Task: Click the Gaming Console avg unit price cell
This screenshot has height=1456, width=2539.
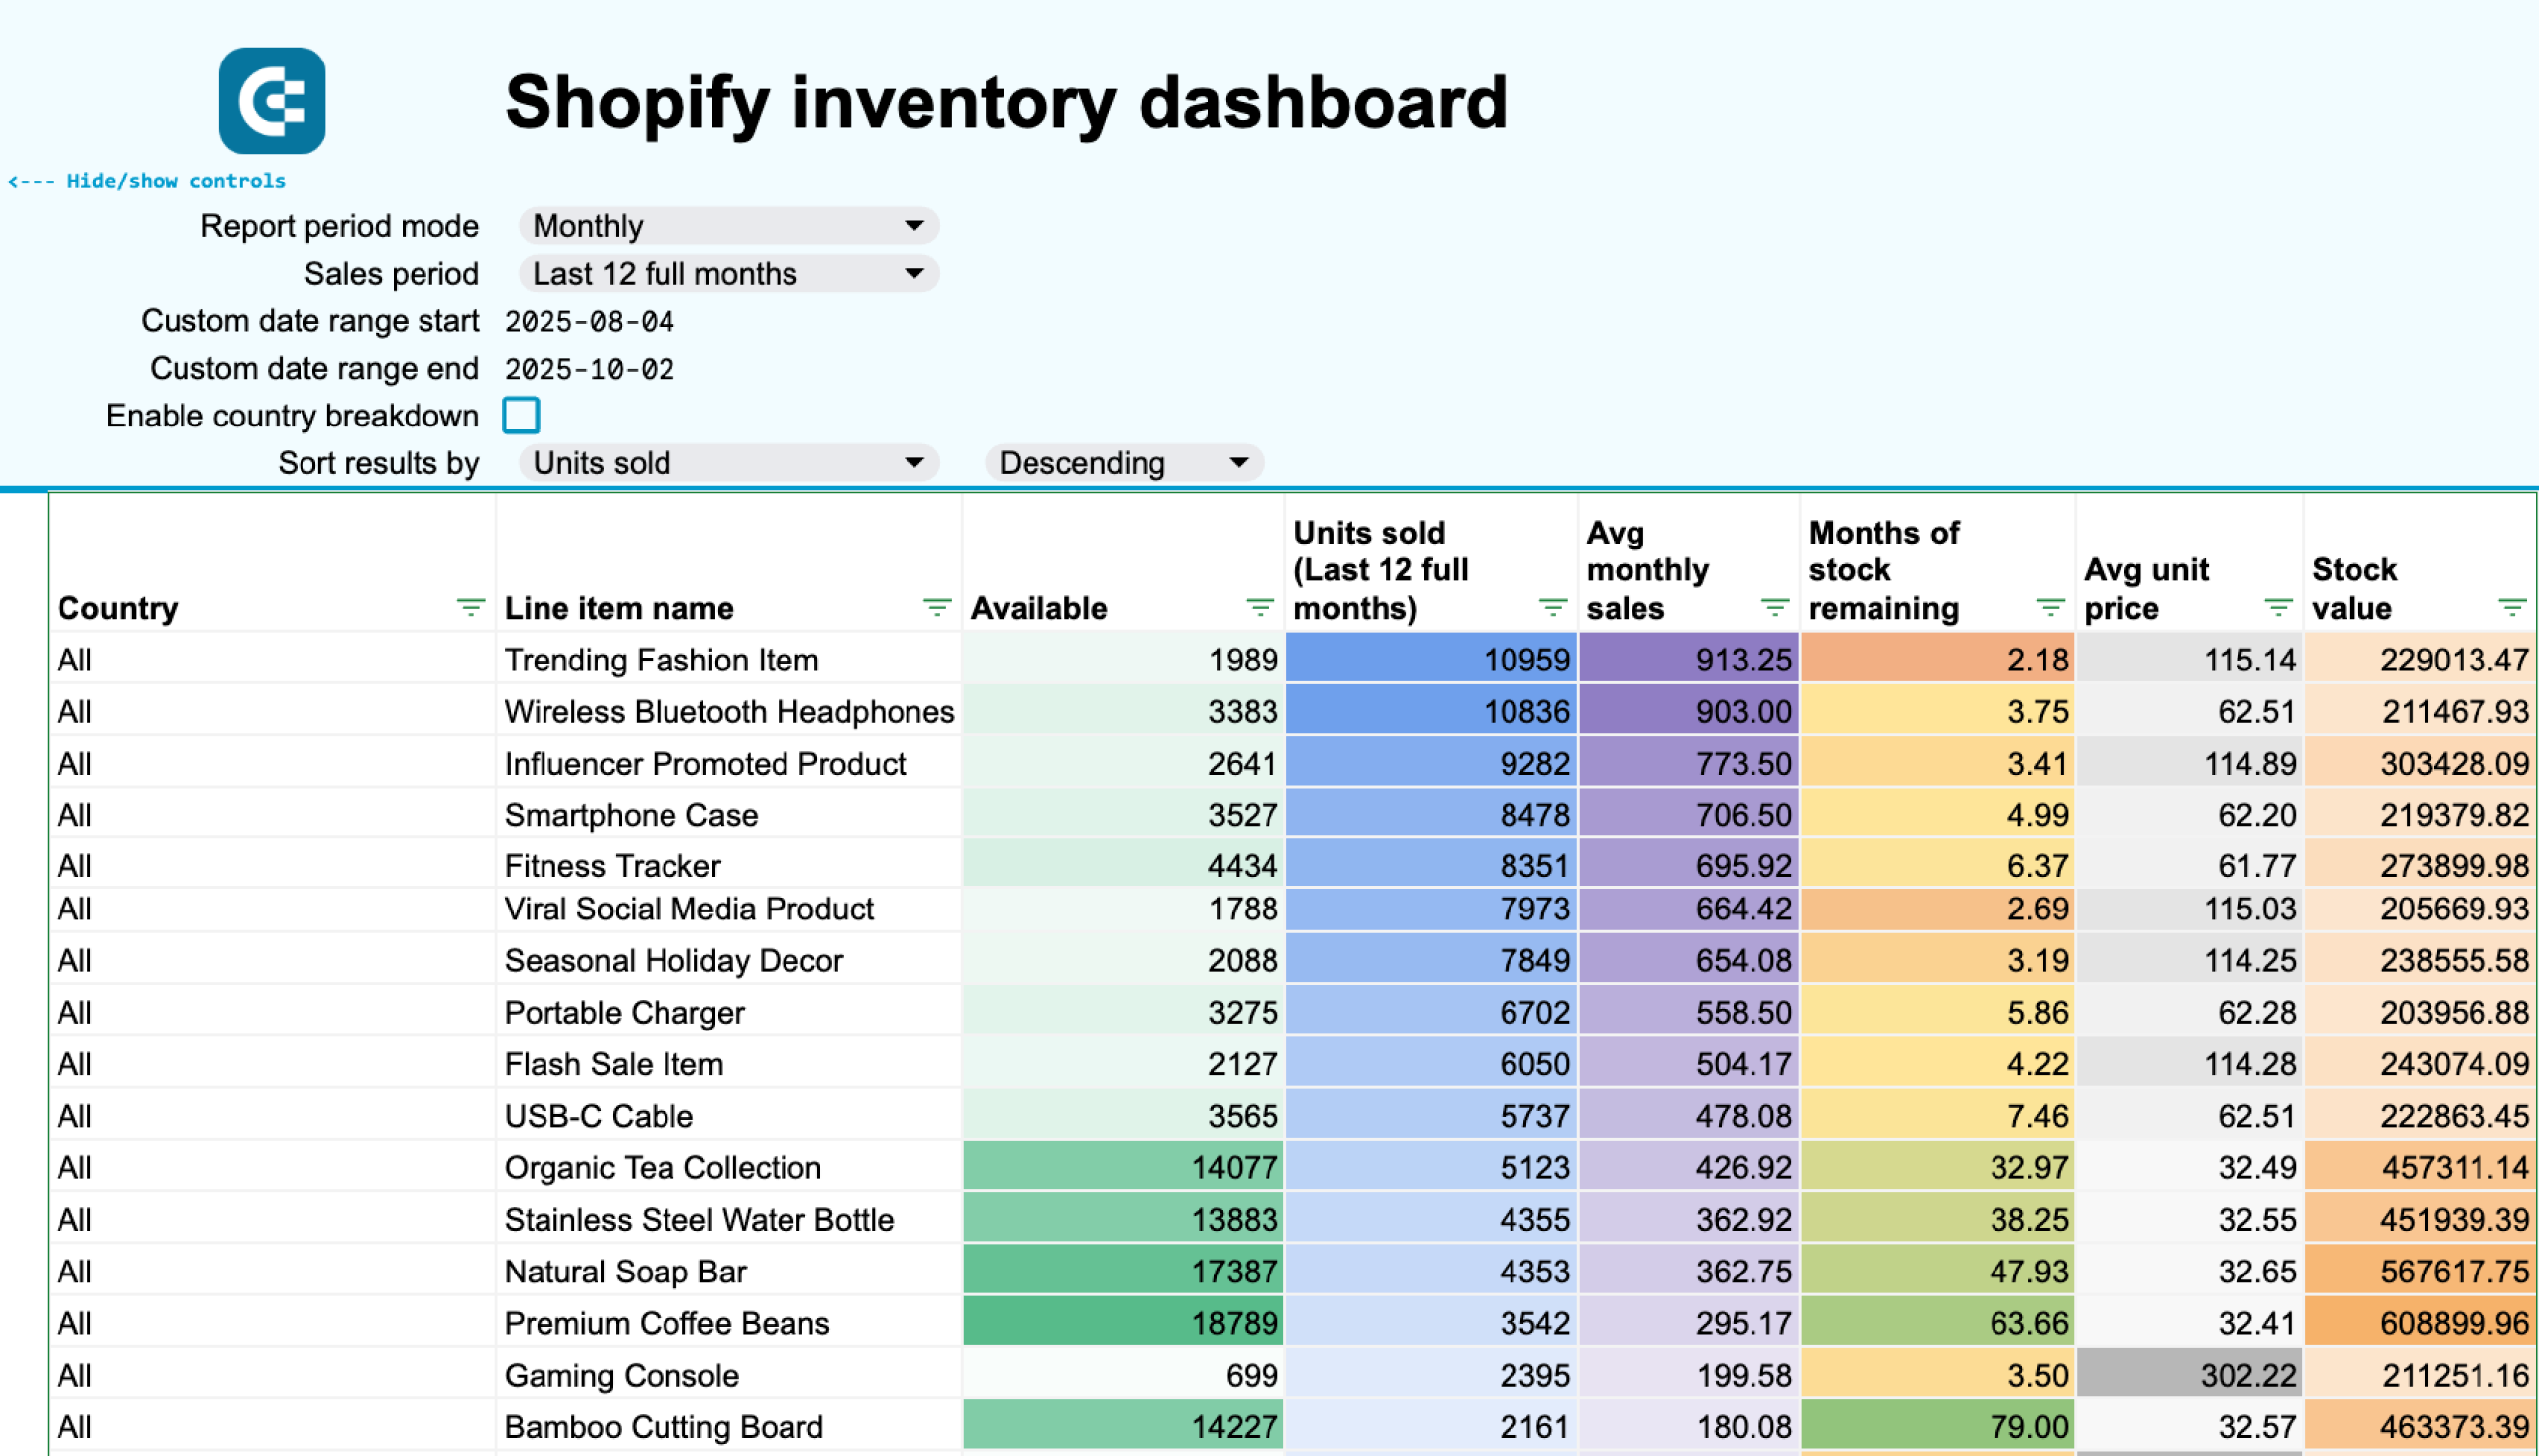Action: [x=2188, y=1375]
